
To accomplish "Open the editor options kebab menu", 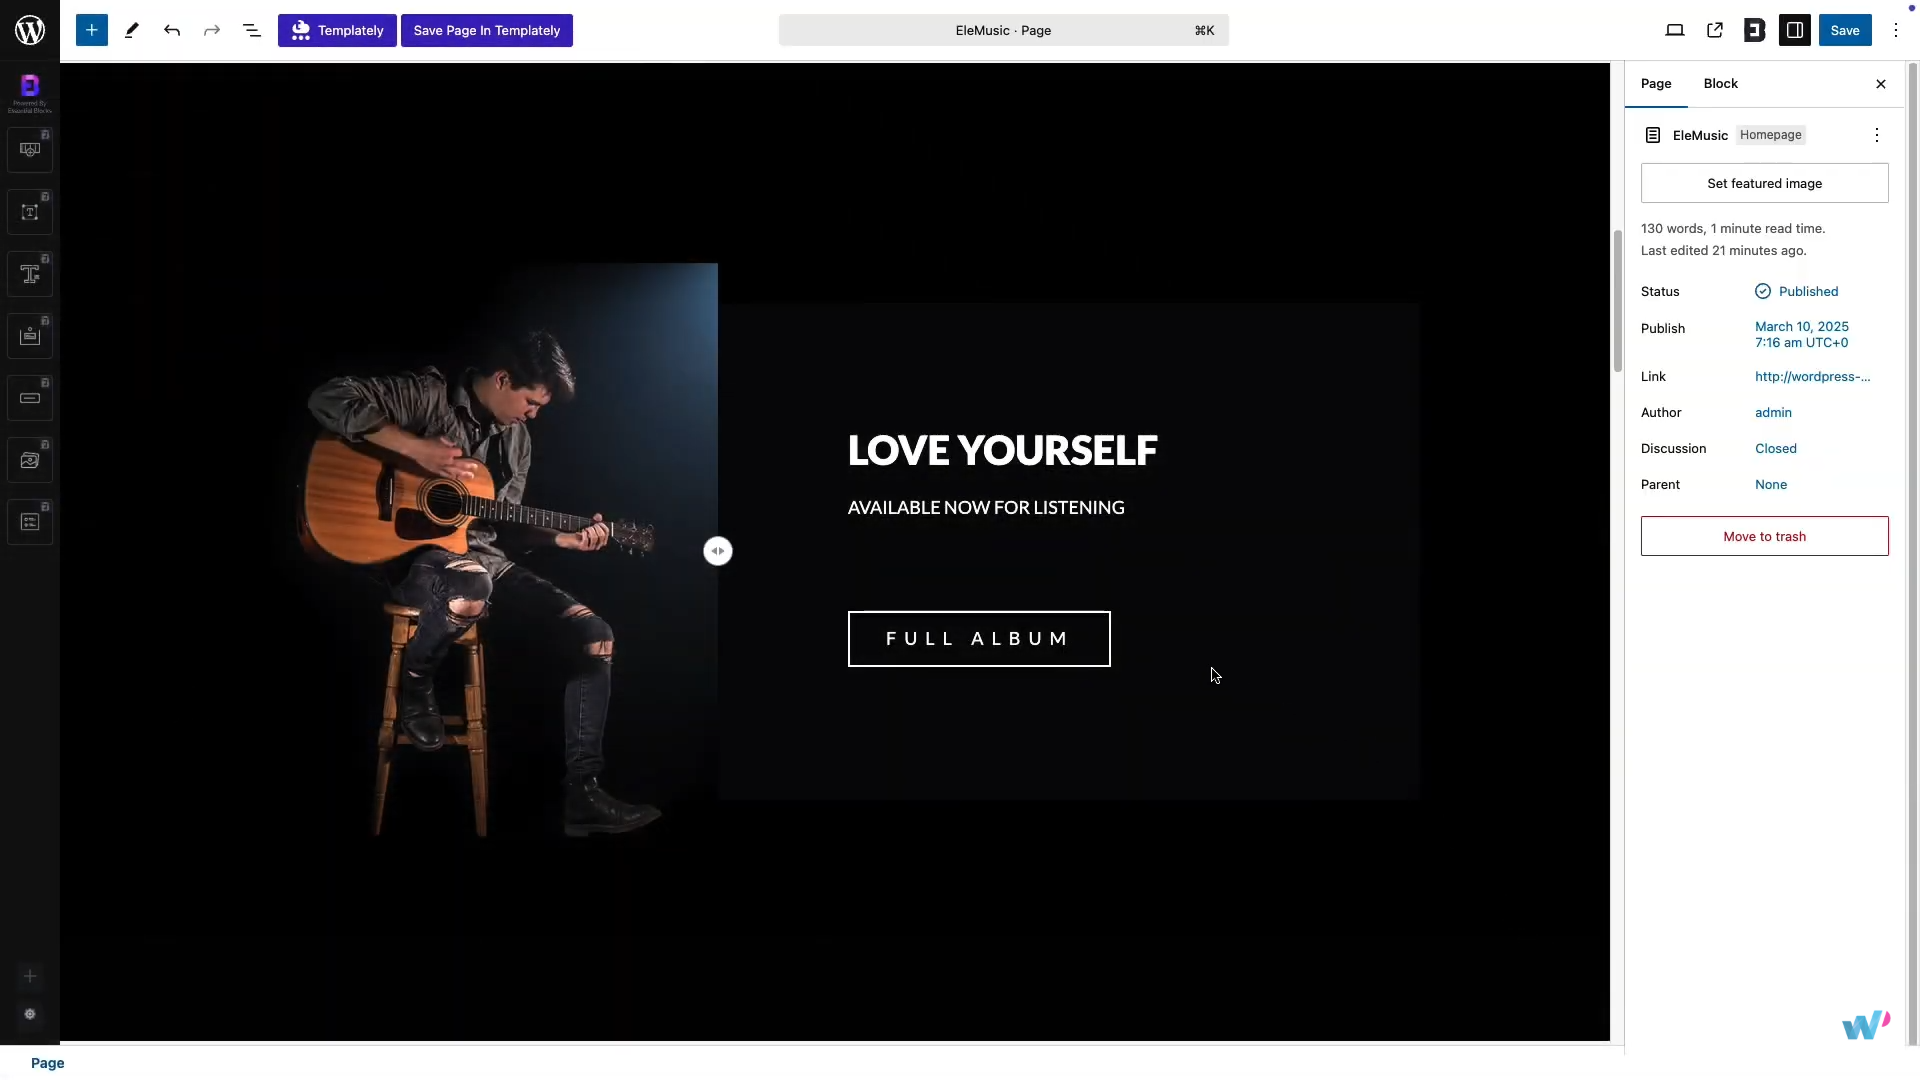I will click(x=1896, y=30).
